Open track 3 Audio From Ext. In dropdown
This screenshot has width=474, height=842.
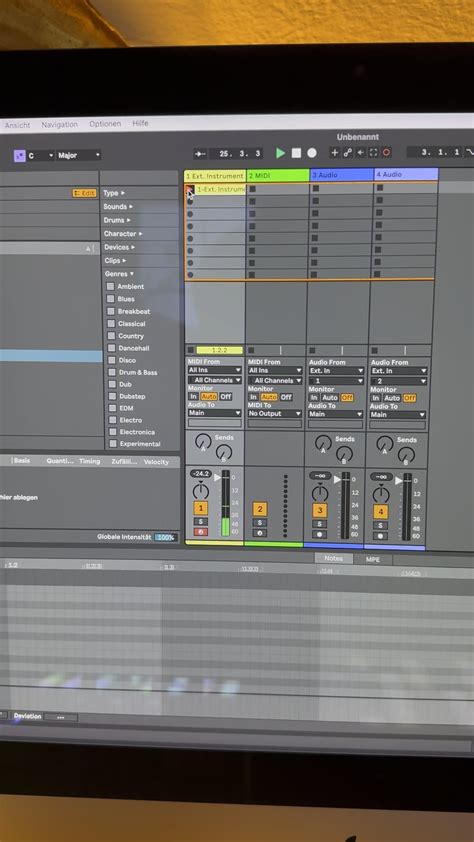click(x=337, y=371)
